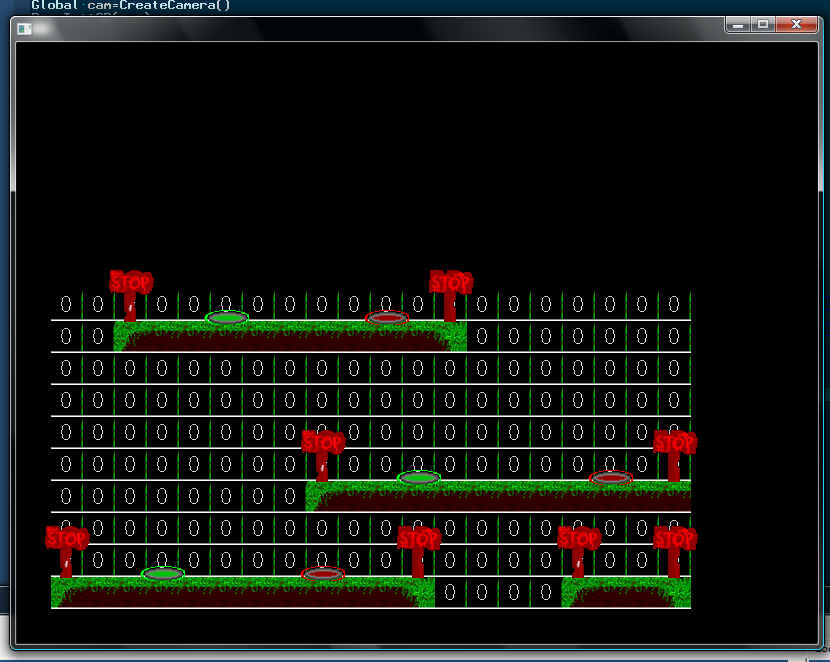Pick the left STOP sign on small bottom-right platform
830x662 pixels.
tap(578, 539)
